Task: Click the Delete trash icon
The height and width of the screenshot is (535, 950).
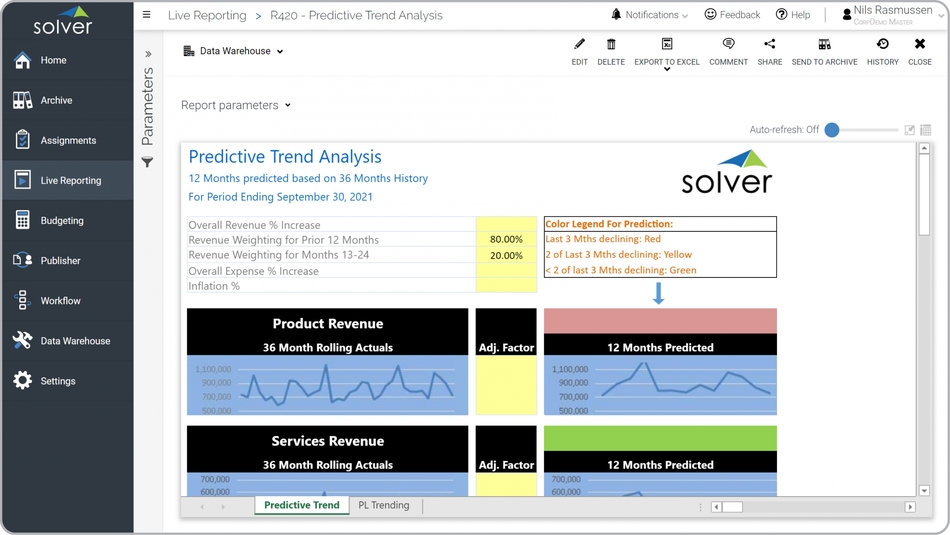Action: point(611,45)
